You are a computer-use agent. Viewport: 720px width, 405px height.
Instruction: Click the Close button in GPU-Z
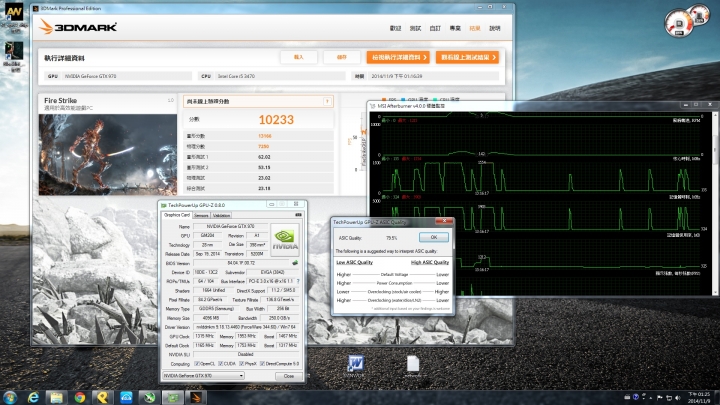(288, 376)
